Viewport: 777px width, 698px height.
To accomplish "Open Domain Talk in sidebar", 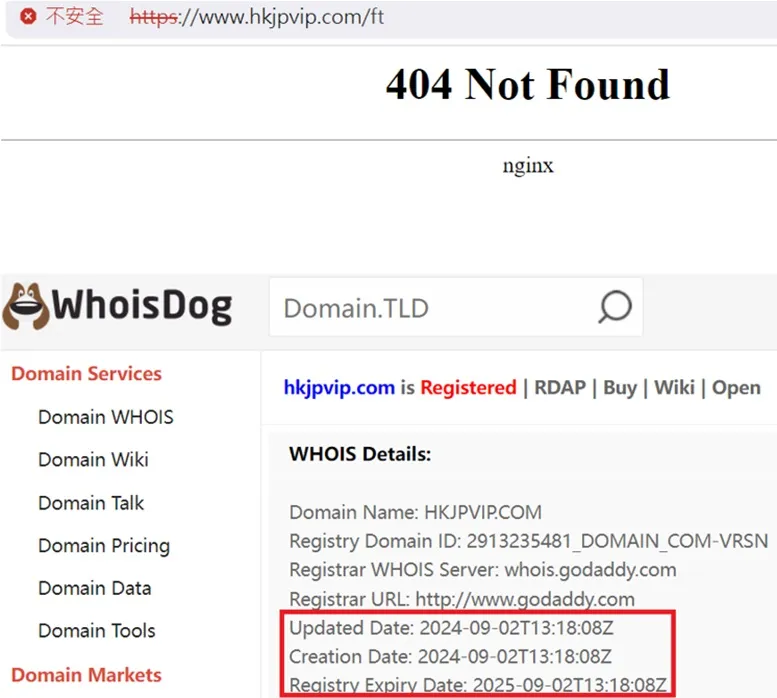I will click(91, 503).
